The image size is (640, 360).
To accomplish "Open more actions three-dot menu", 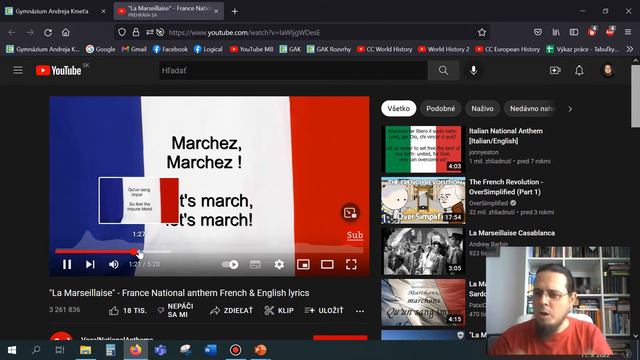I will pyautogui.click(x=360, y=311).
